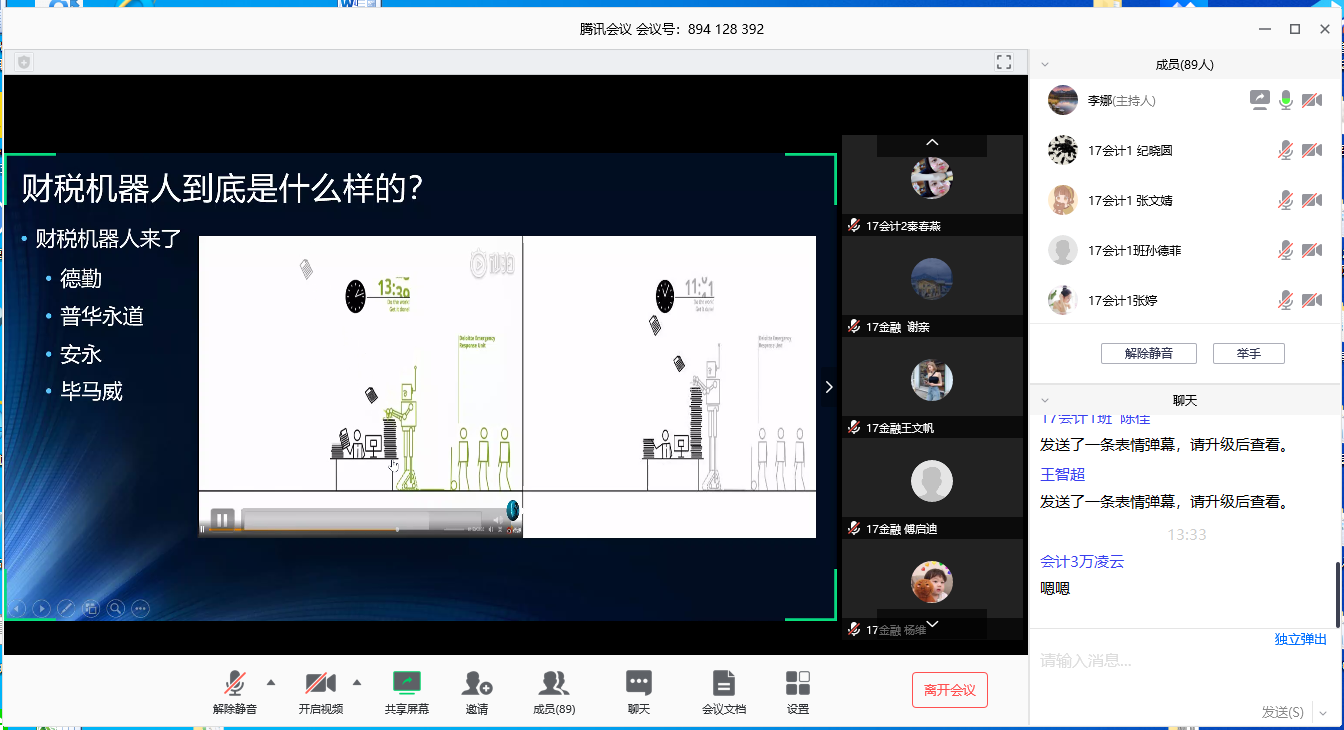Open the 设置 settings icon
Viewport: 1344px width, 730px height.
pyautogui.click(x=797, y=684)
